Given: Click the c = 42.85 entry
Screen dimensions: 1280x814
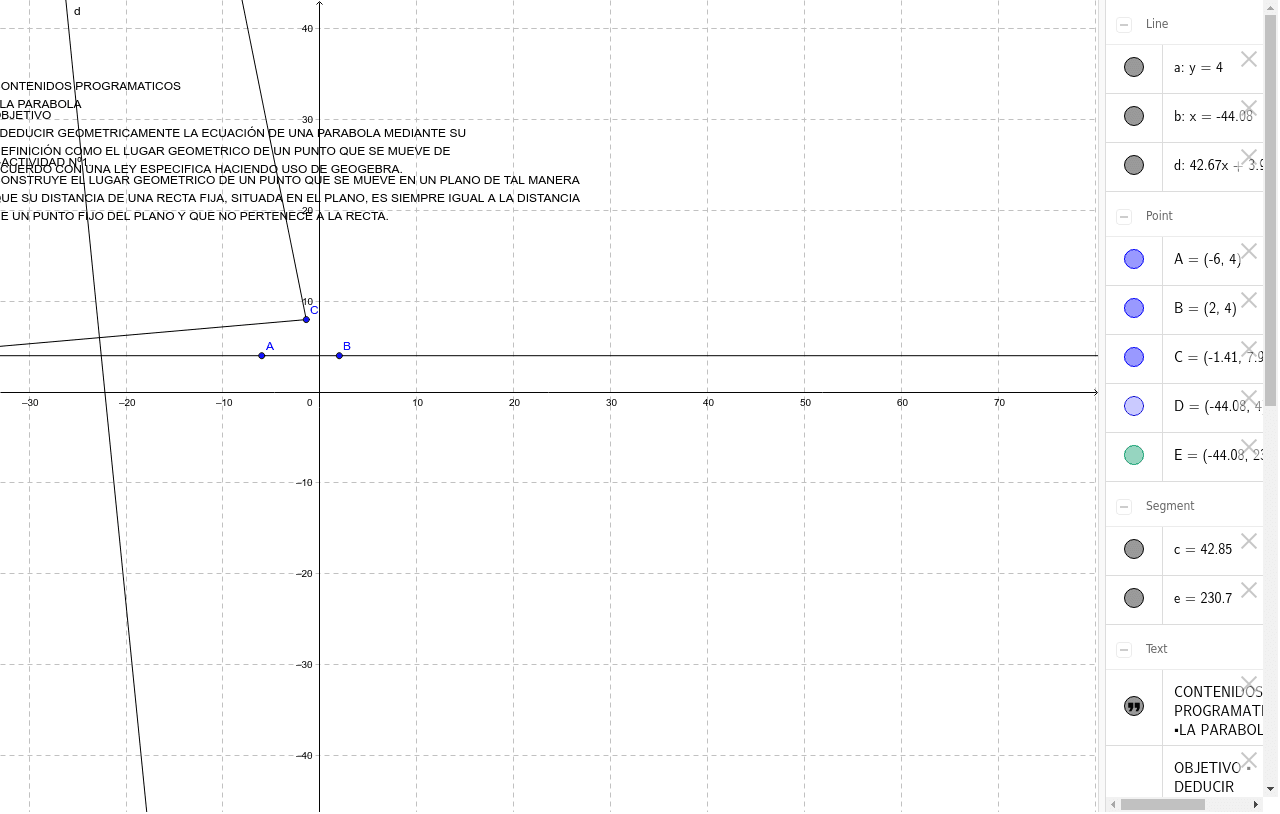Looking at the screenshot, I should tap(1203, 550).
